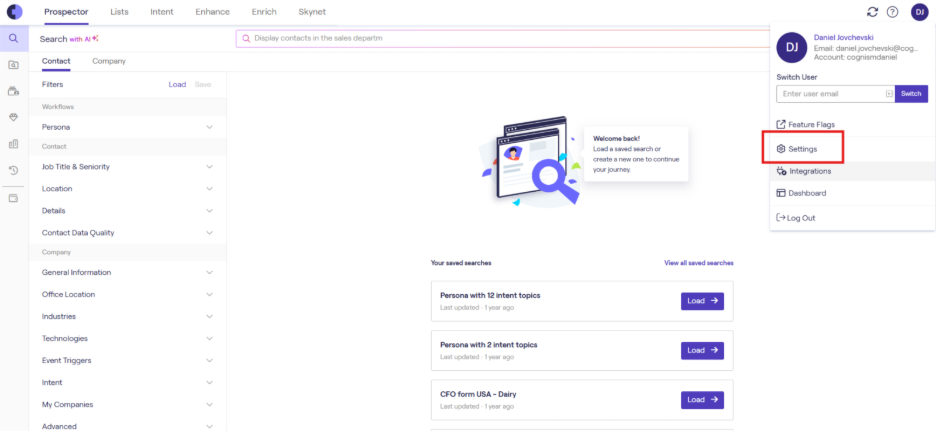Expand the Event Triggers filter
The height and width of the screenshot is (432, 936).
pyautogui.click(x=210, y=360)
